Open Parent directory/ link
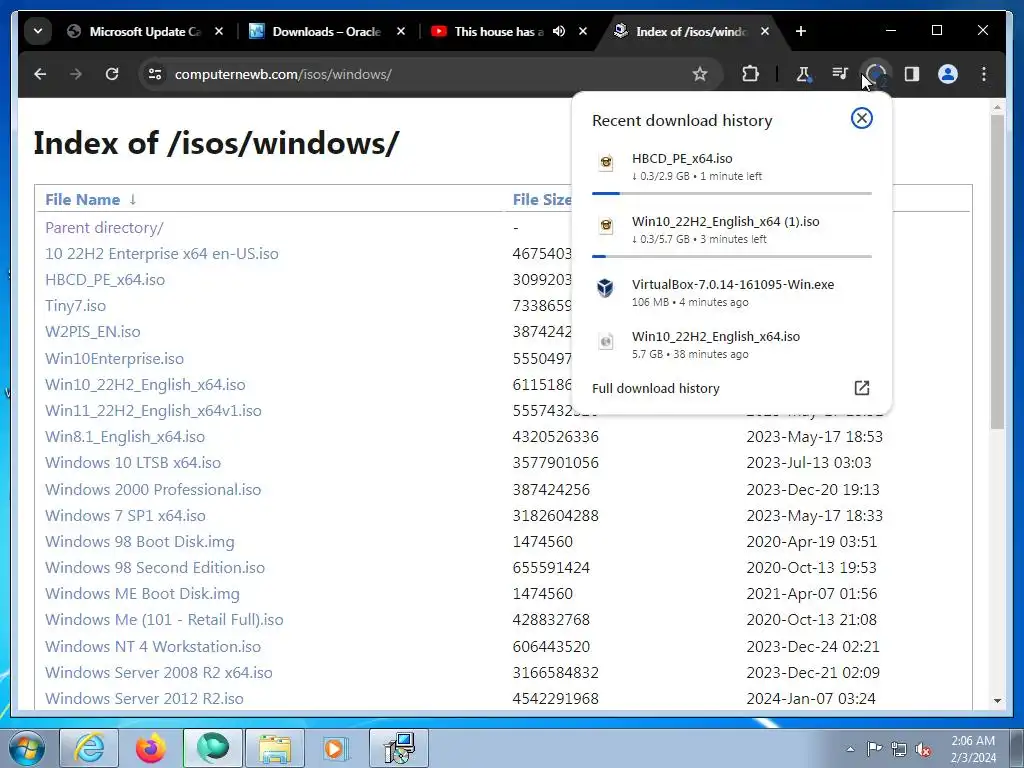Image resolution: width=1024 pixels, height=768 pixels. 104,227
